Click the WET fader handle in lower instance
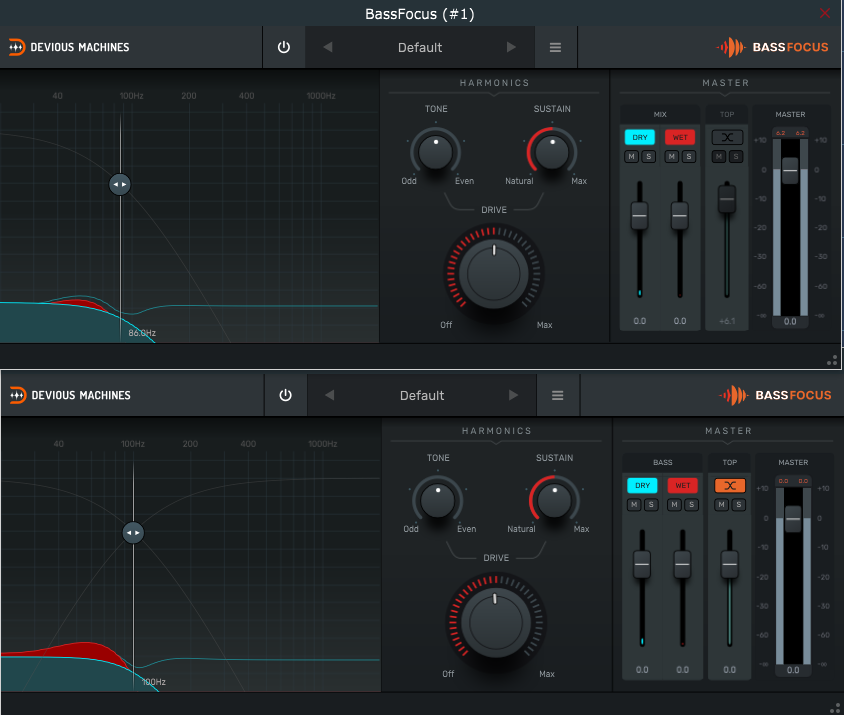The width and height of the screenshot is (844, 715). 682,564
